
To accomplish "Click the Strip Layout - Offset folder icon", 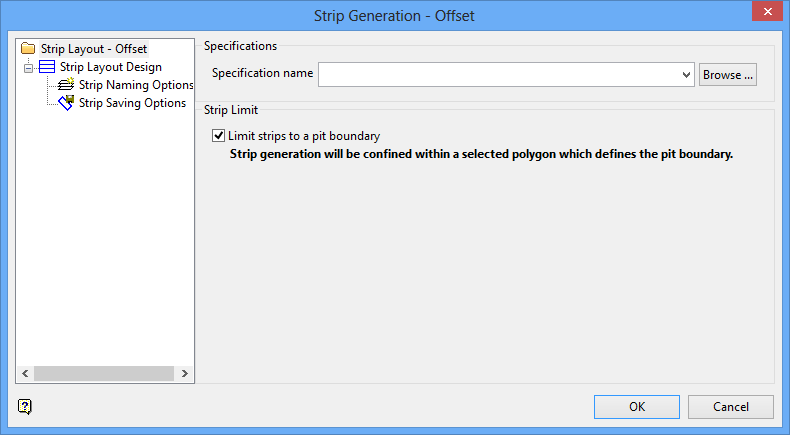I will 28,48.
